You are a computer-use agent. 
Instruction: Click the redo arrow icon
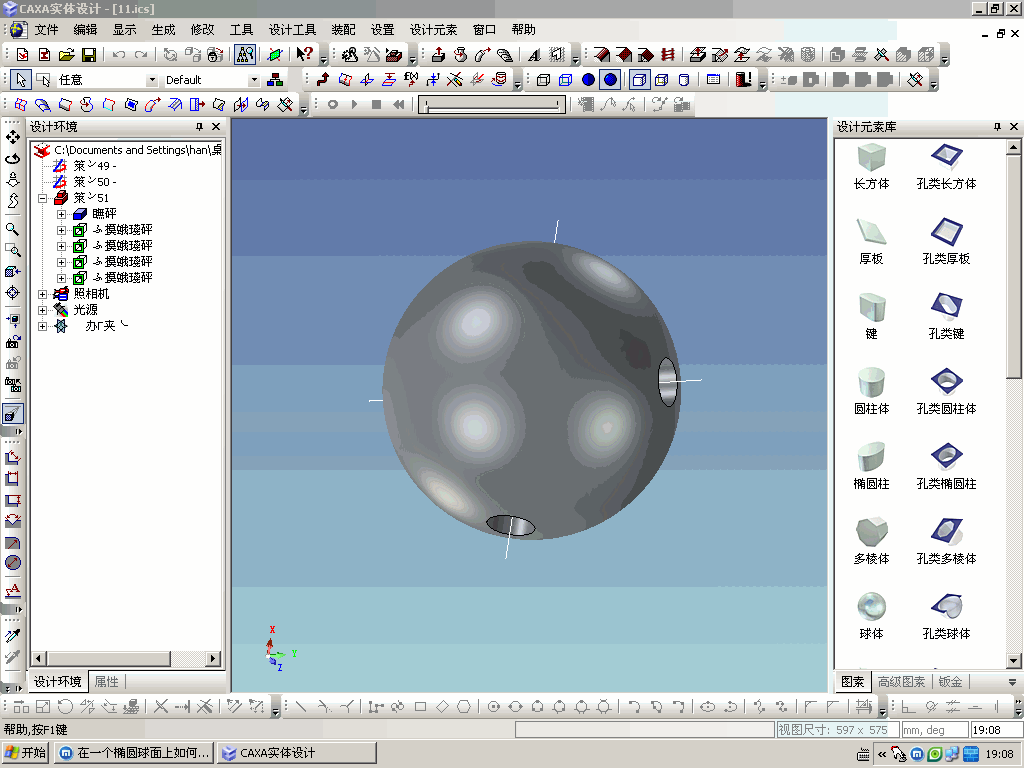(x=140, y=55)
